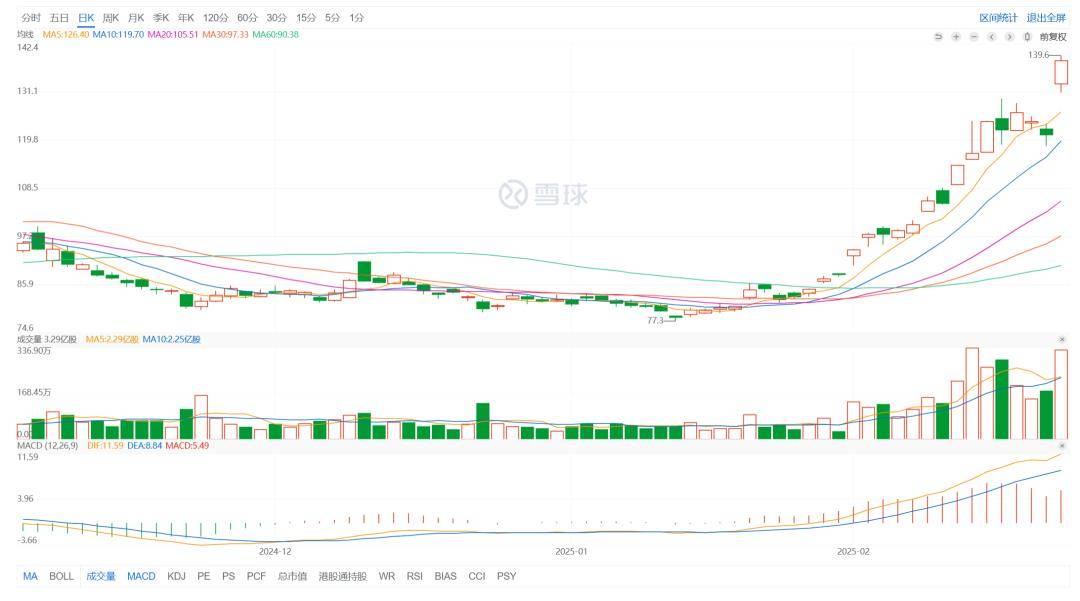Click the reset/undo chart view icon

point(937,36)
